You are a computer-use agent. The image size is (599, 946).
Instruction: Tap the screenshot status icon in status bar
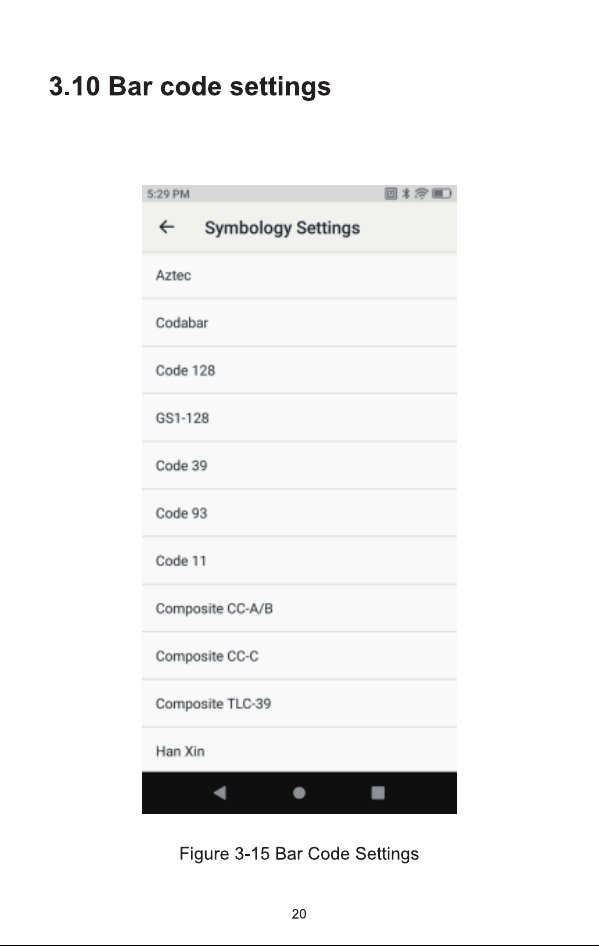[x=391, y=194]
